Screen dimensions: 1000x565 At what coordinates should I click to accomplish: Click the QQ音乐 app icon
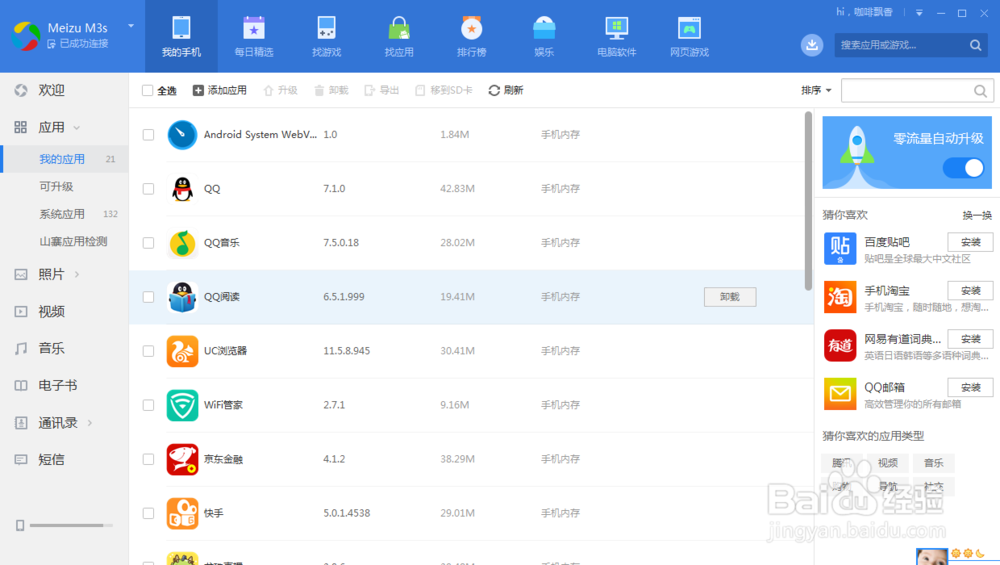(x=182, y=243)
